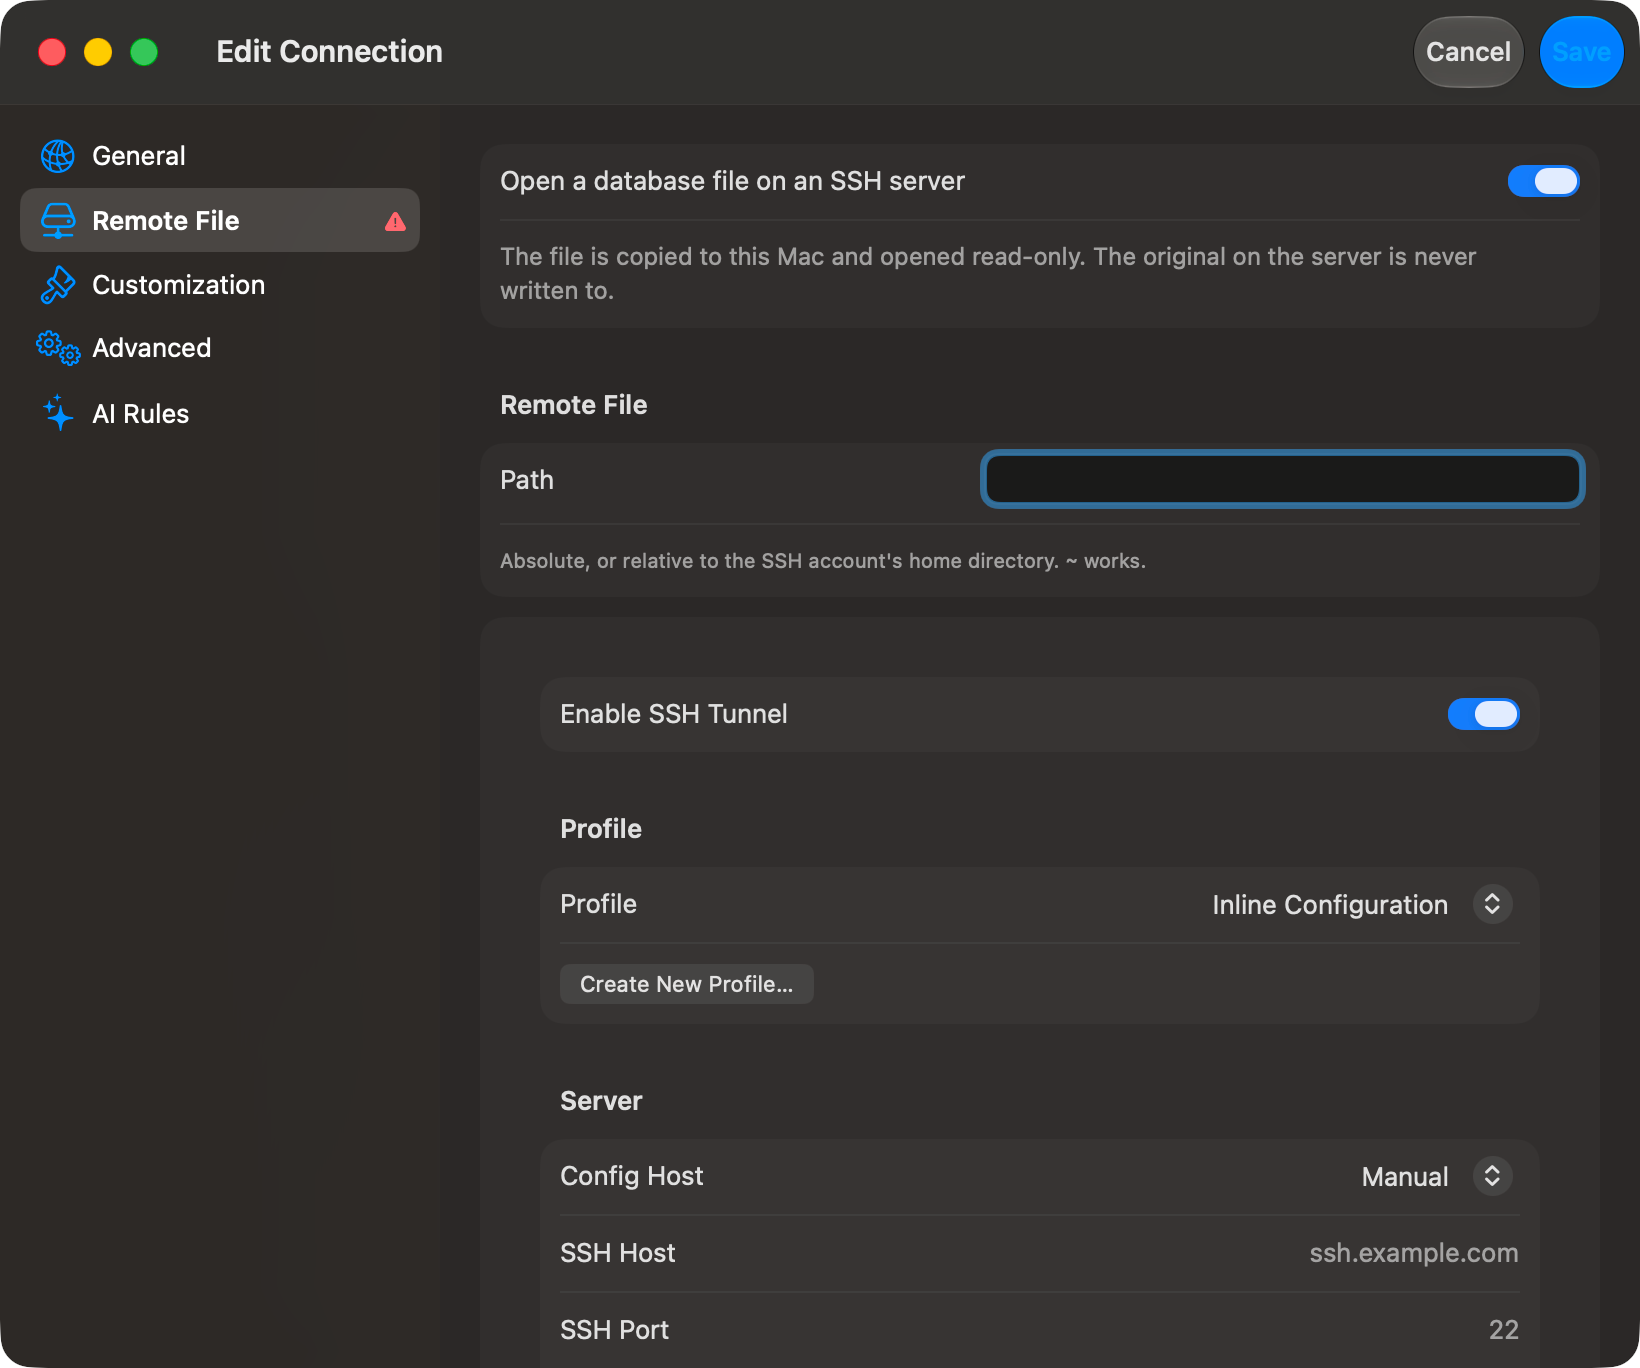
Task: Click Create New Profile… button
Action: pos(687,984)
